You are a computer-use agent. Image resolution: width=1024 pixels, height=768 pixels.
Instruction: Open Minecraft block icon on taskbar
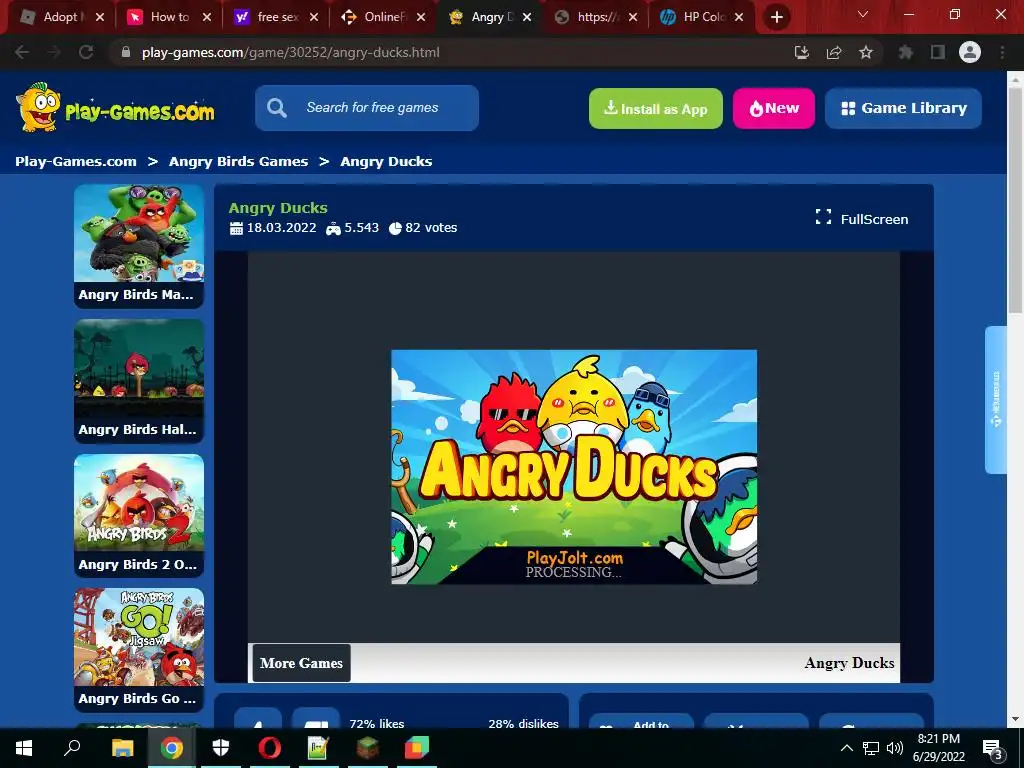(368, 748)
